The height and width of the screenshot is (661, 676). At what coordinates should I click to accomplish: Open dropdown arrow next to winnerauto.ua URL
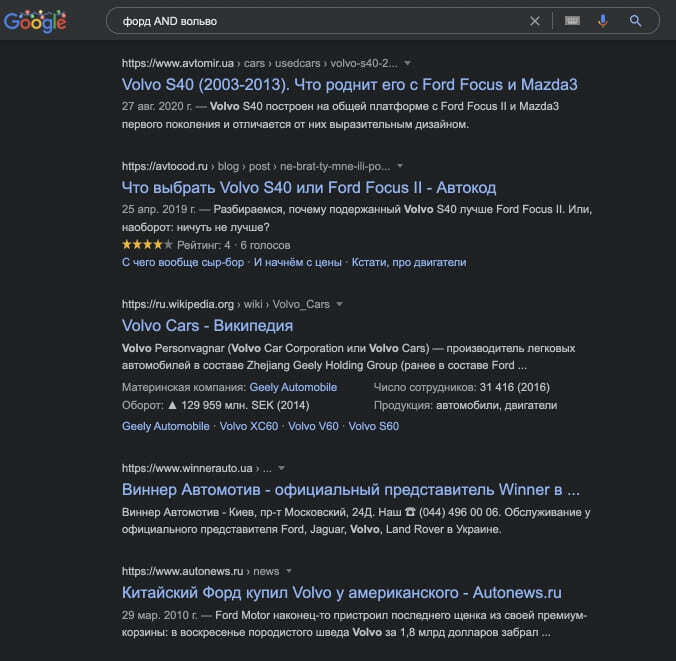[x=281, y=468]
